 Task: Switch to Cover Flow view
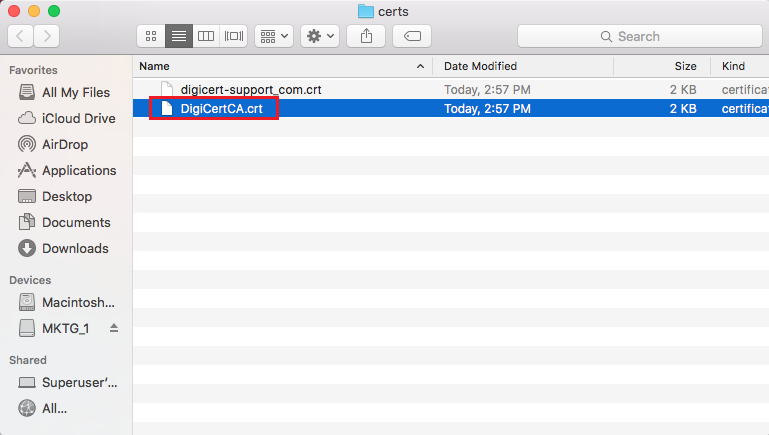pyautogui.click(x=234, y=36)
